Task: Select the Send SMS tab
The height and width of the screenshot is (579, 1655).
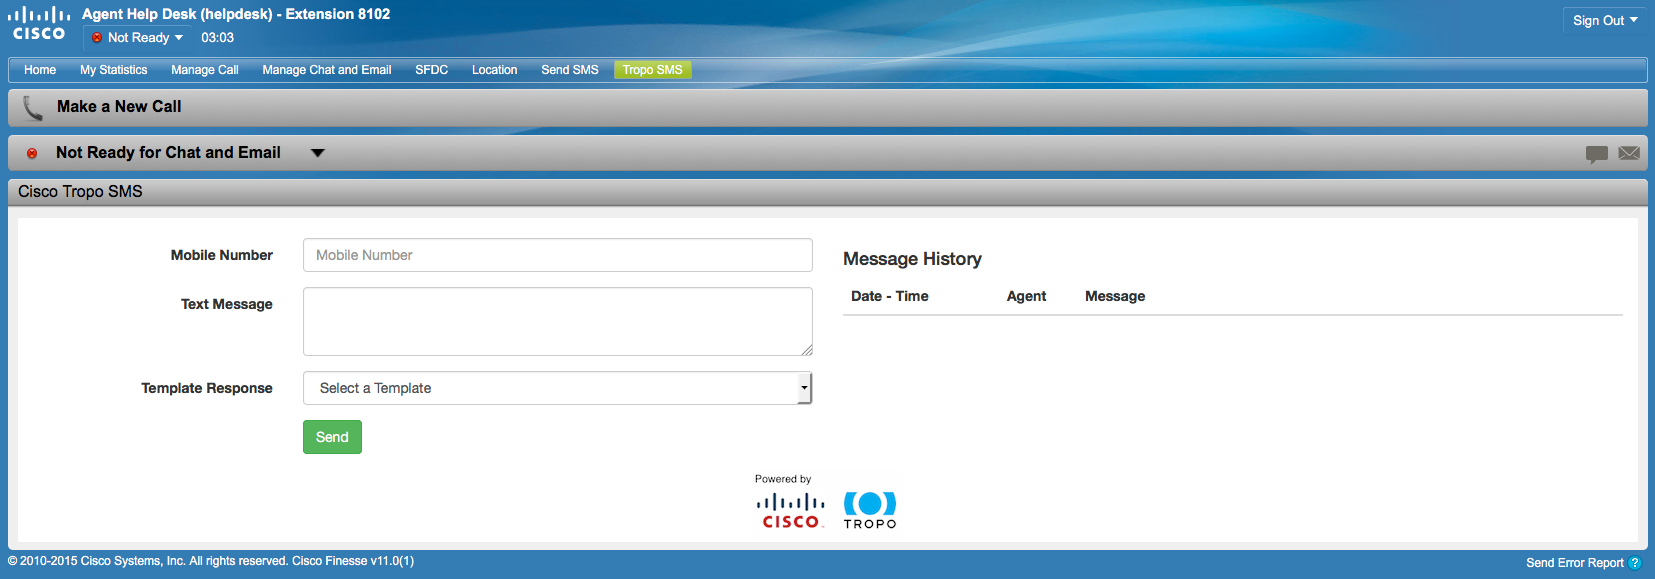Action: click(x=570, y=70)
